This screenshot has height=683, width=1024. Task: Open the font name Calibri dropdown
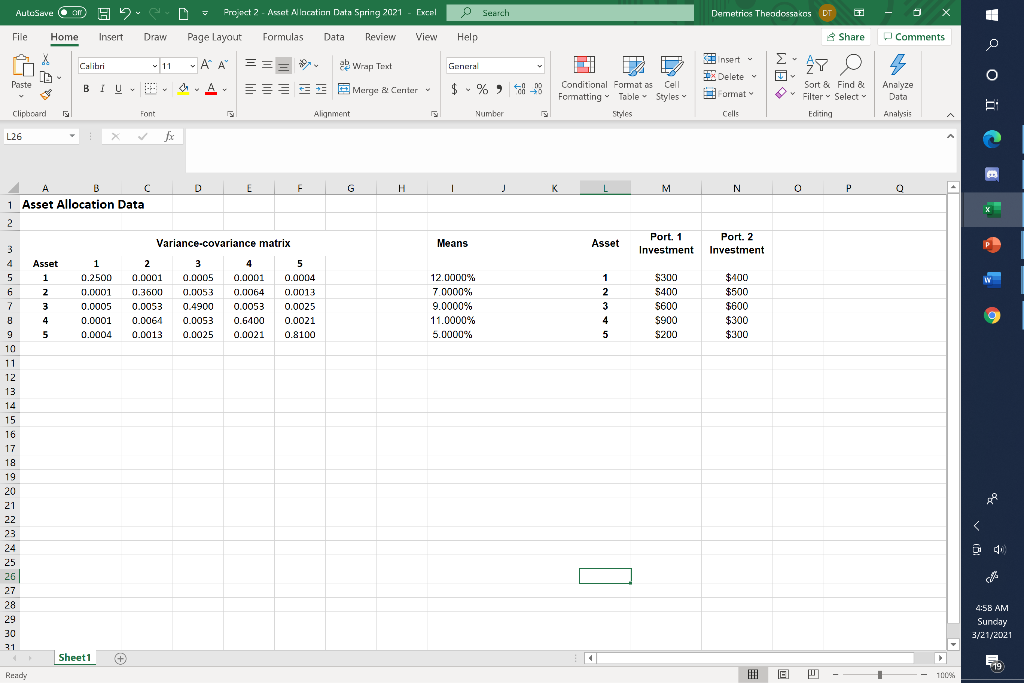coord(155,66)
